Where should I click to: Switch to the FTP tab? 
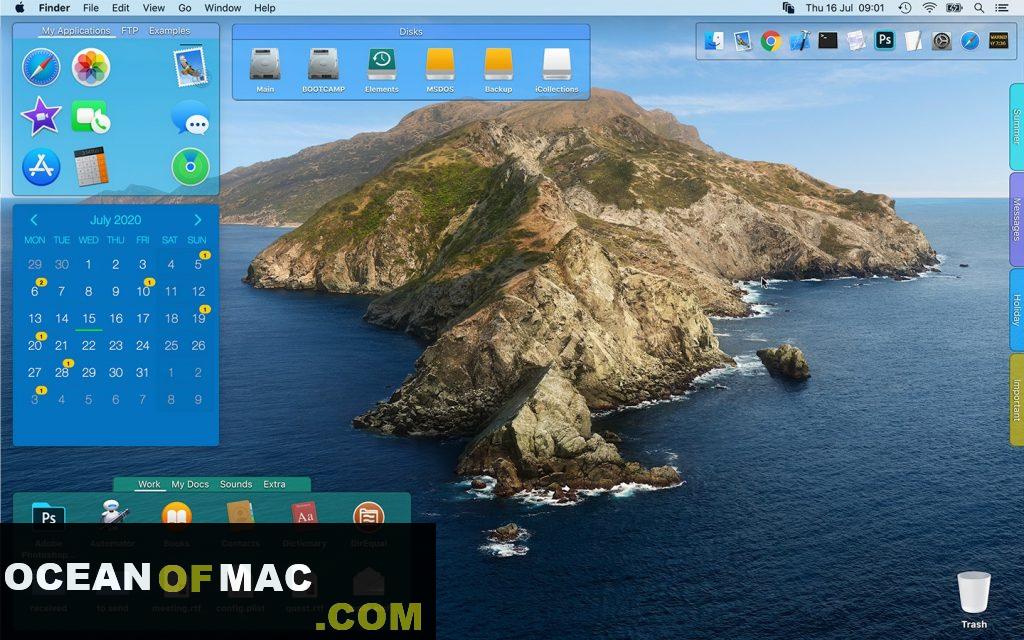(x=129, y=31)
